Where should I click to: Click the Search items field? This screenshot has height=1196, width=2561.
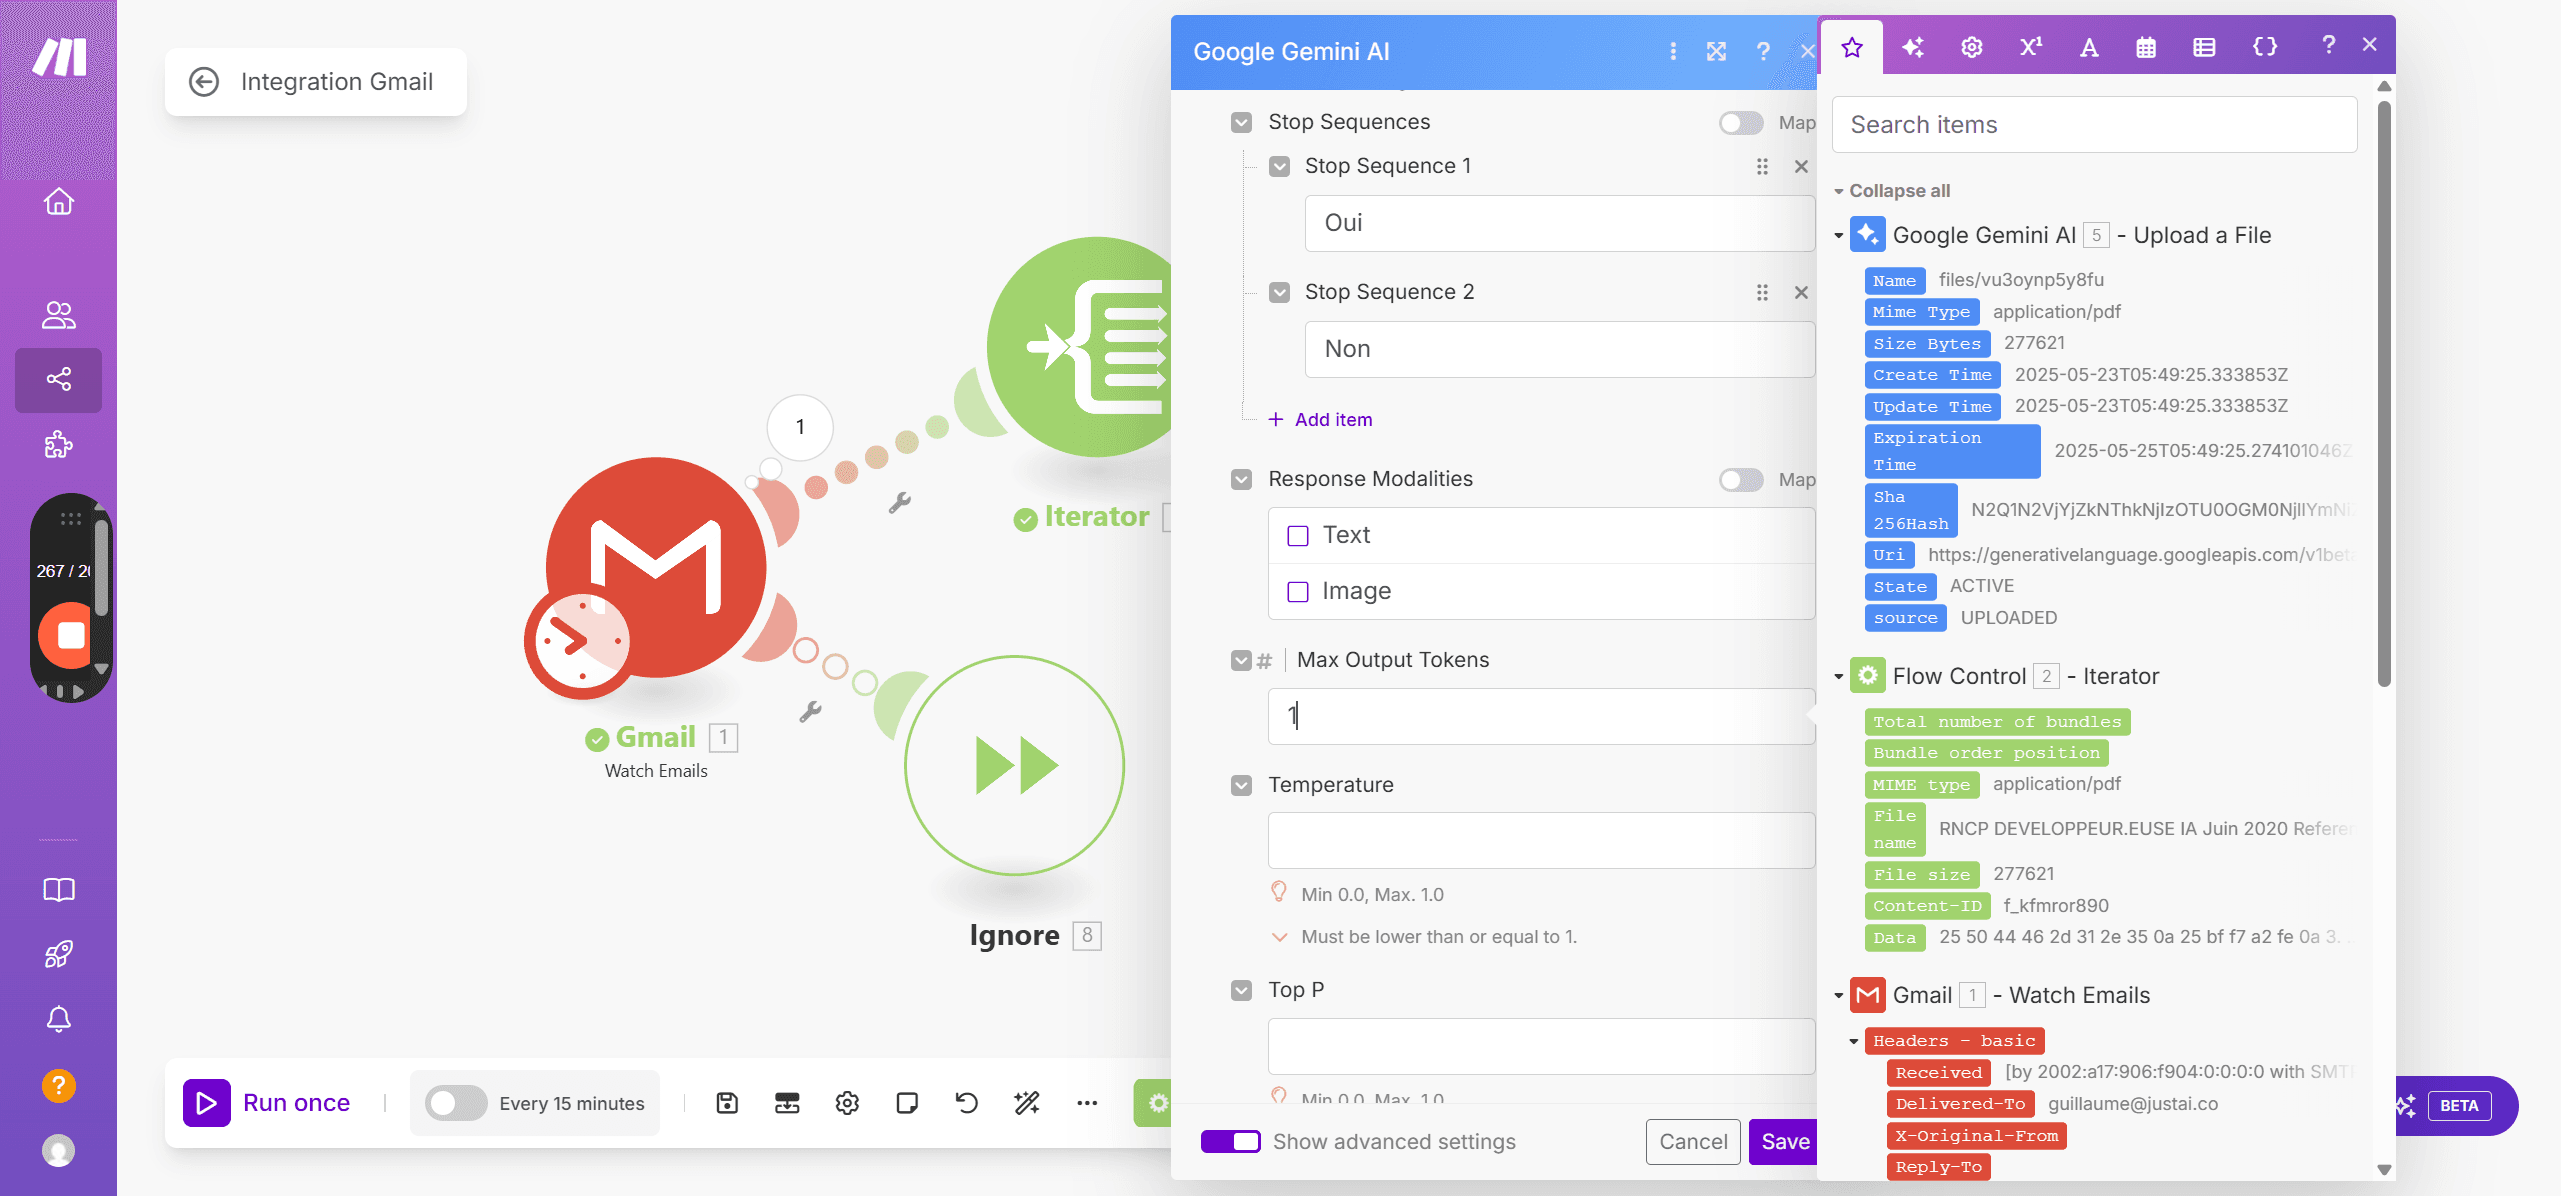pos(2094,125)
